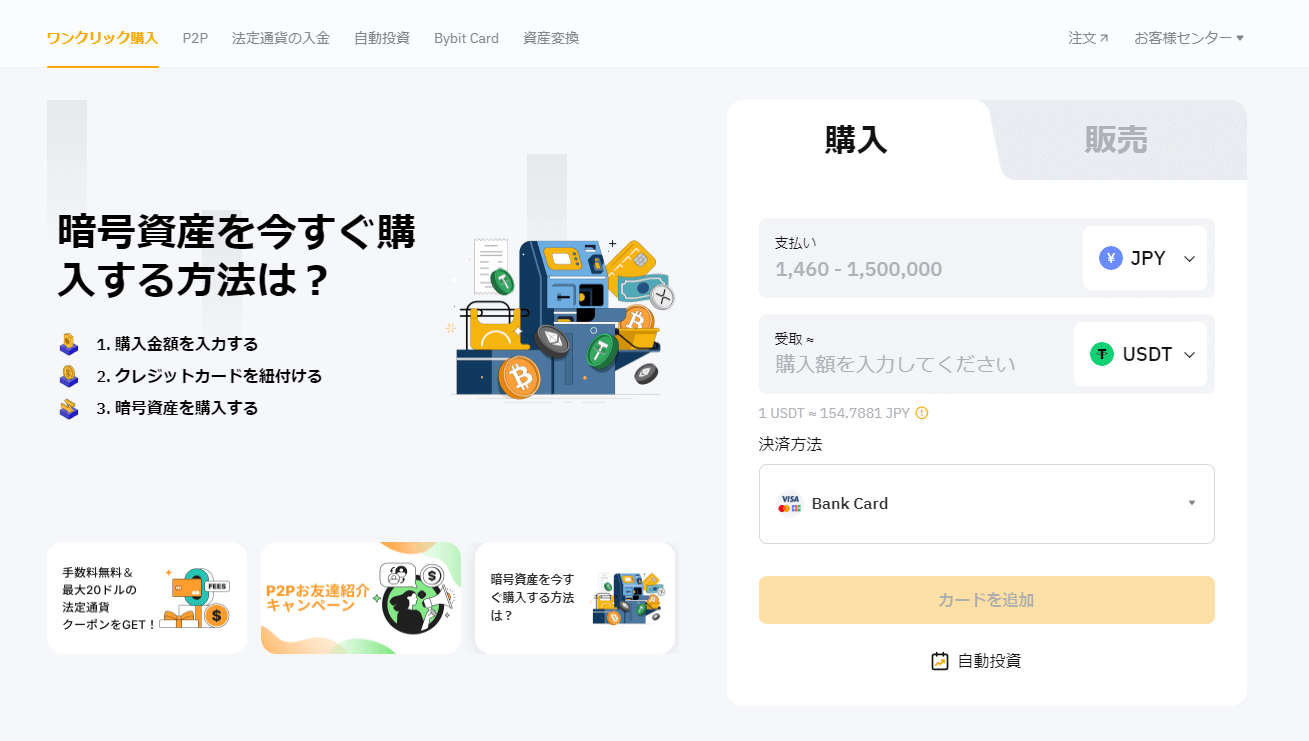Image resolution: width=1309 pixels, height=741 pixels.
Task: Click the USDT Tether coin icon
Action: point(1102,354)
